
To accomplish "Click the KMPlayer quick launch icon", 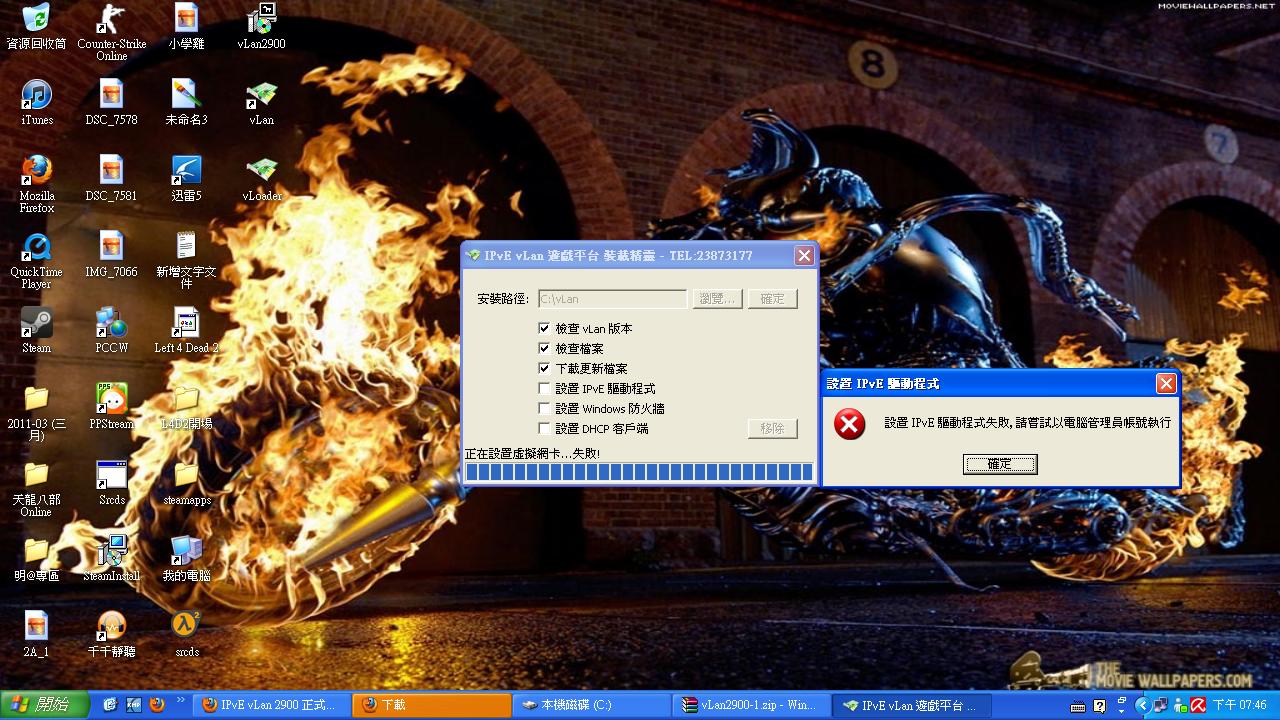I will pos(134,705).
